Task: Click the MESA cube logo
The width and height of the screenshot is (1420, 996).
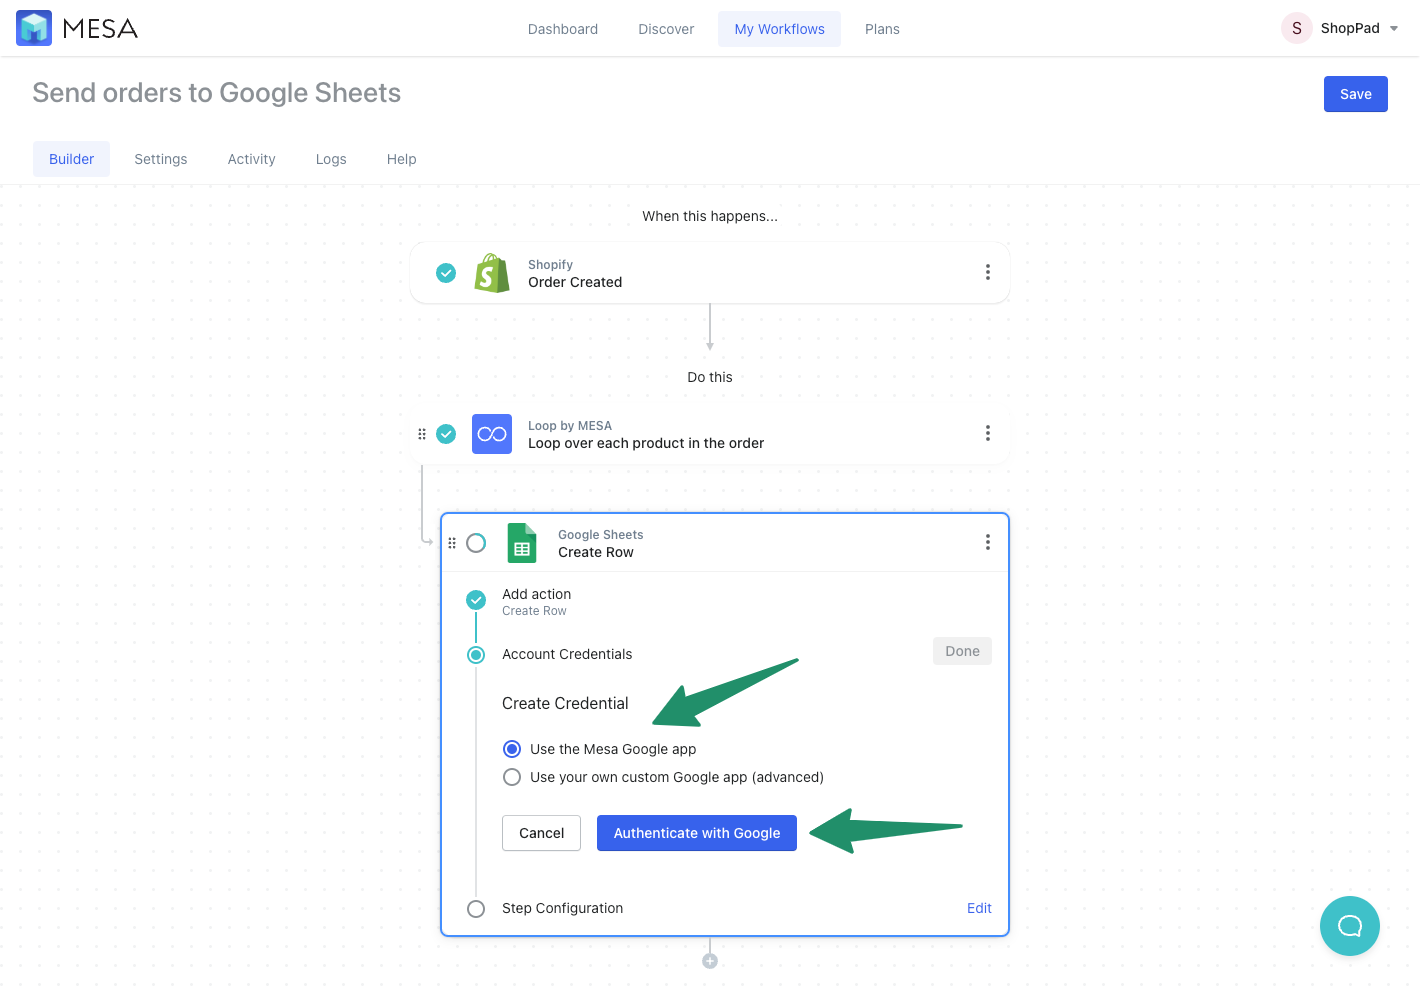Action: click(x=34, y=28)
